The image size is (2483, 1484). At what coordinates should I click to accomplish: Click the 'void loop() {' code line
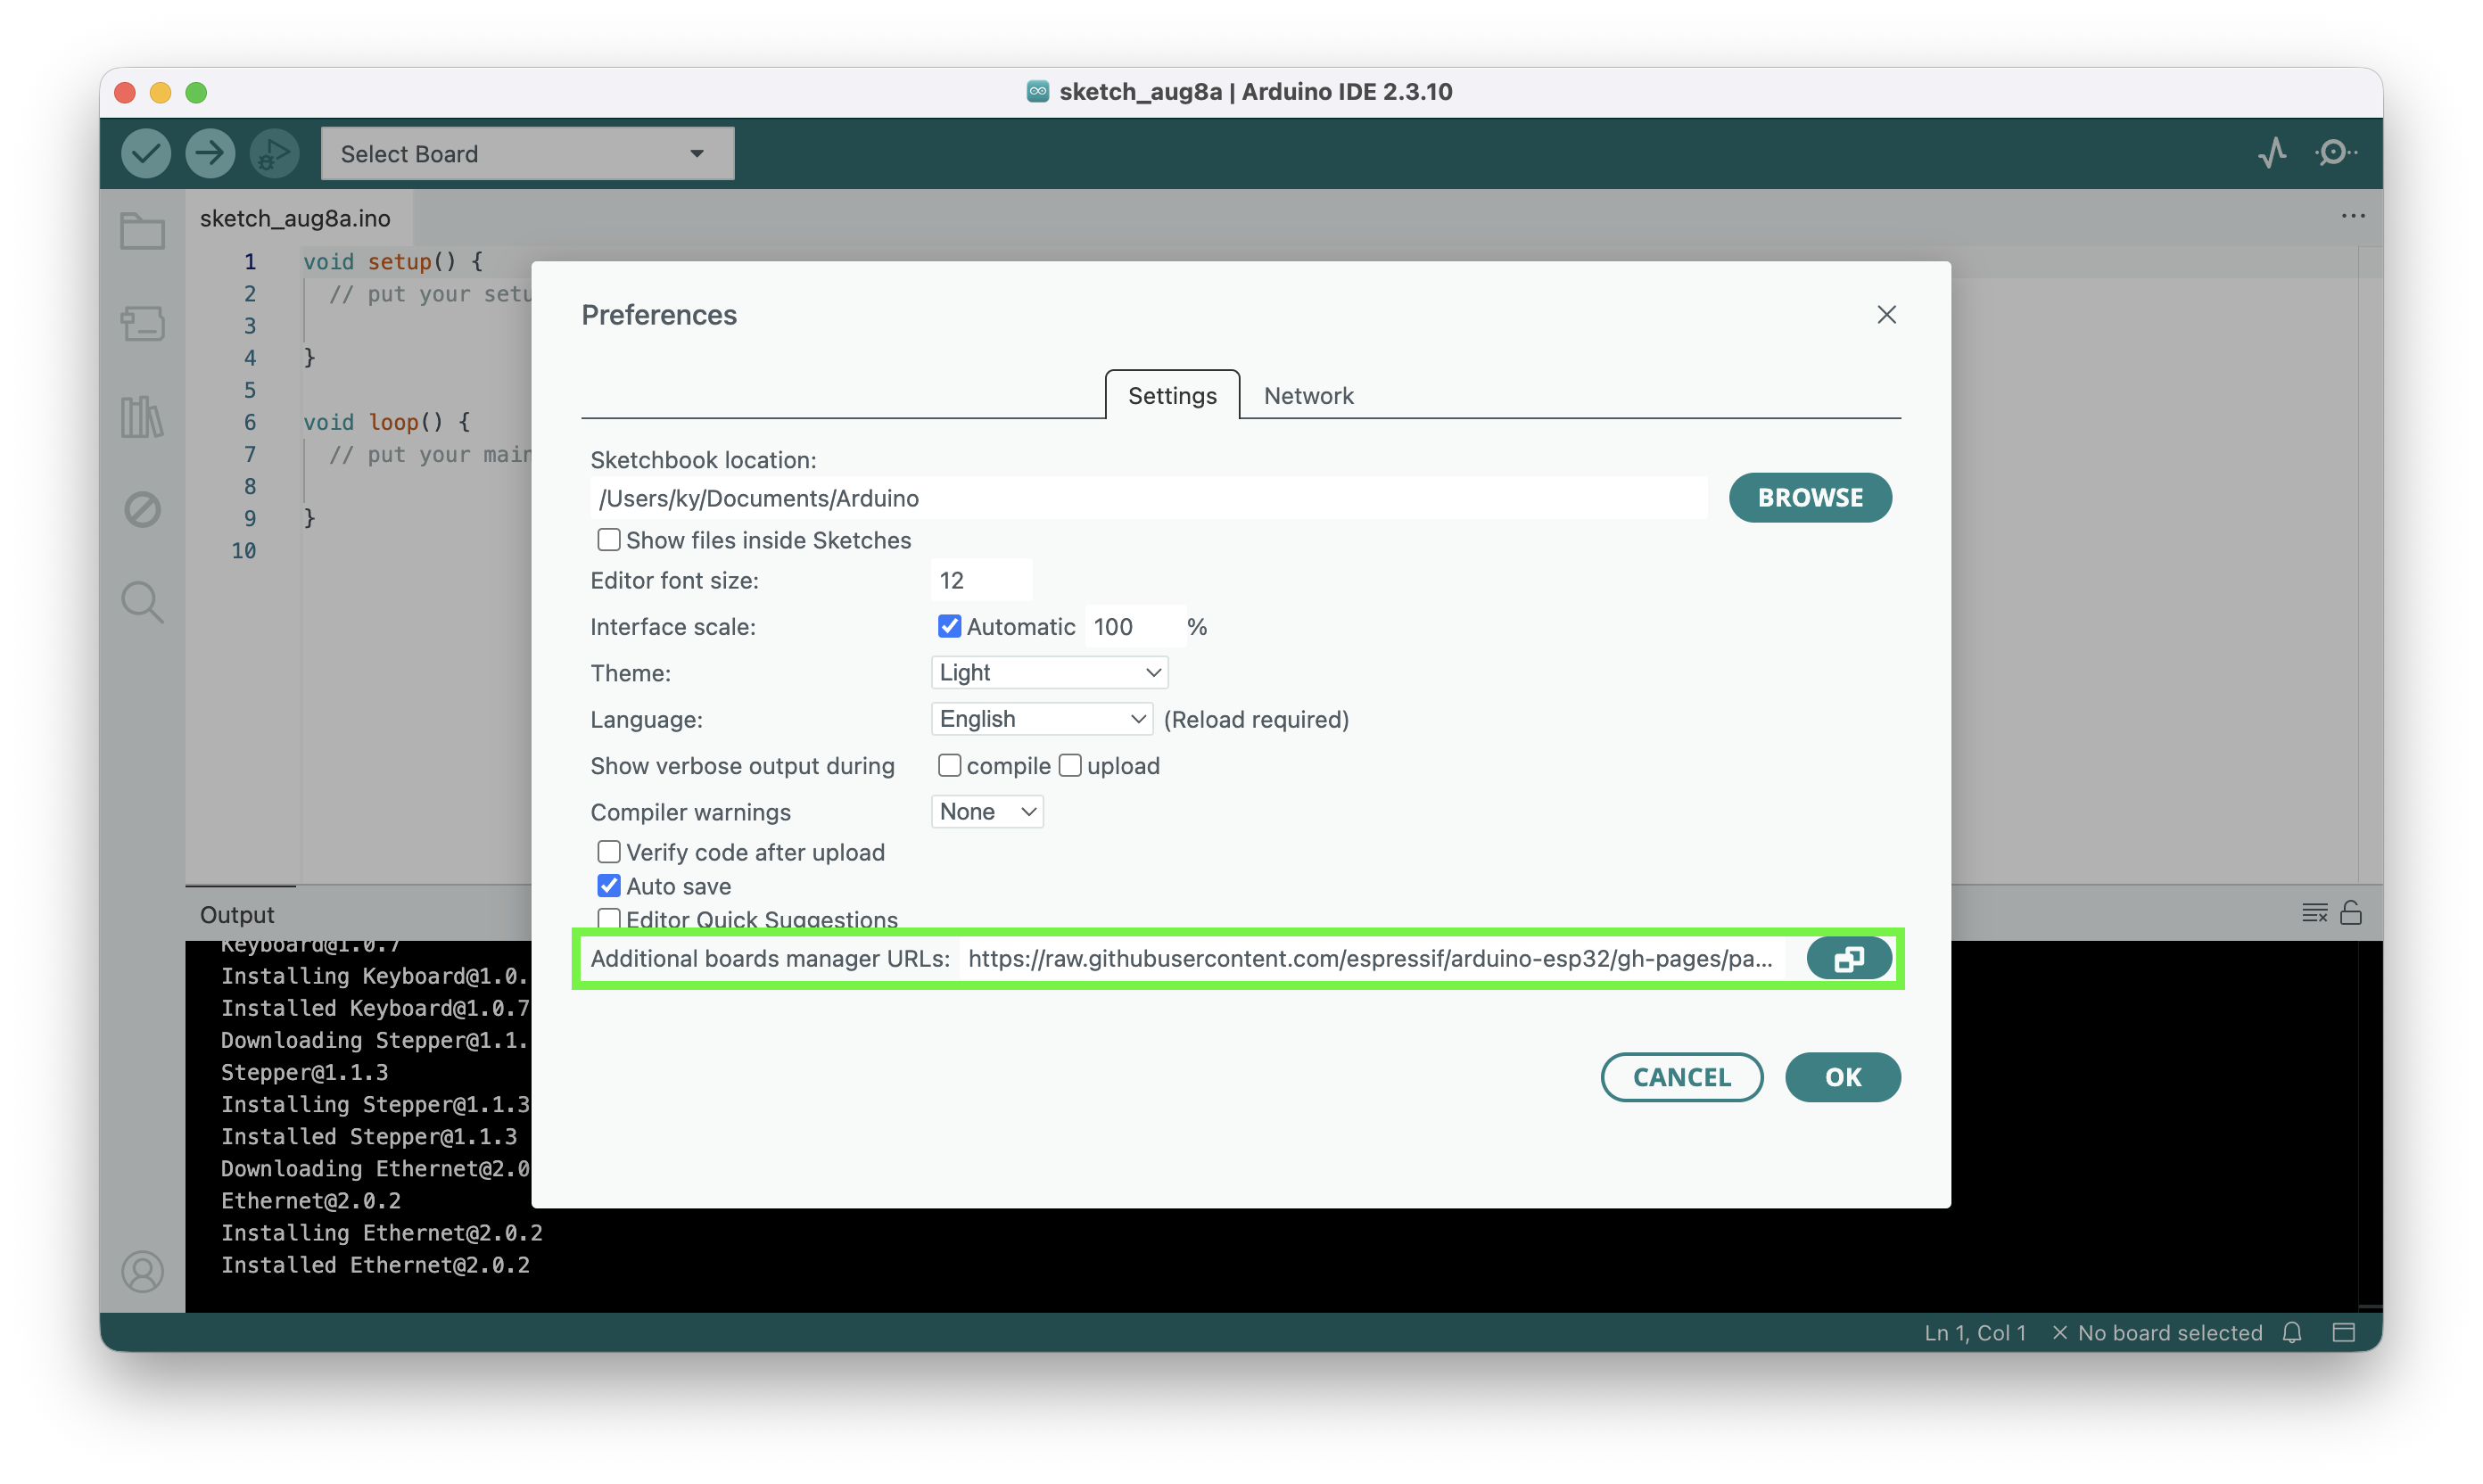point(386,422)
